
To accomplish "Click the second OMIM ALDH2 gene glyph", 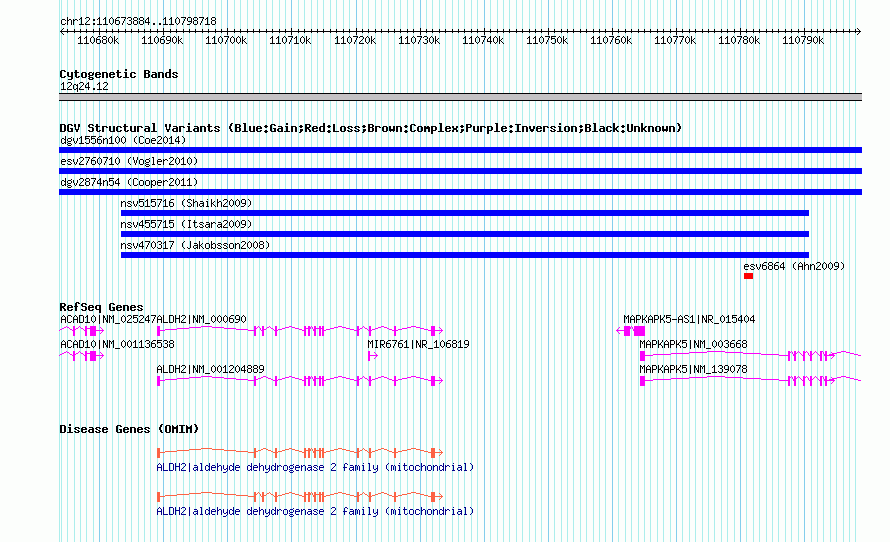I will tap(300, 497).
